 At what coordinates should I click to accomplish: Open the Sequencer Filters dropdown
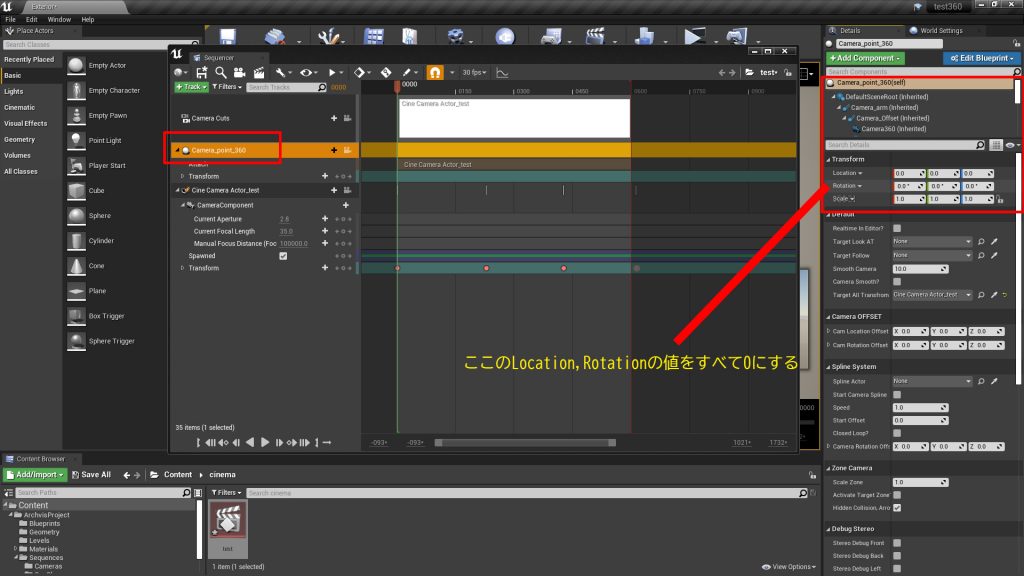[x=227, y=87]
